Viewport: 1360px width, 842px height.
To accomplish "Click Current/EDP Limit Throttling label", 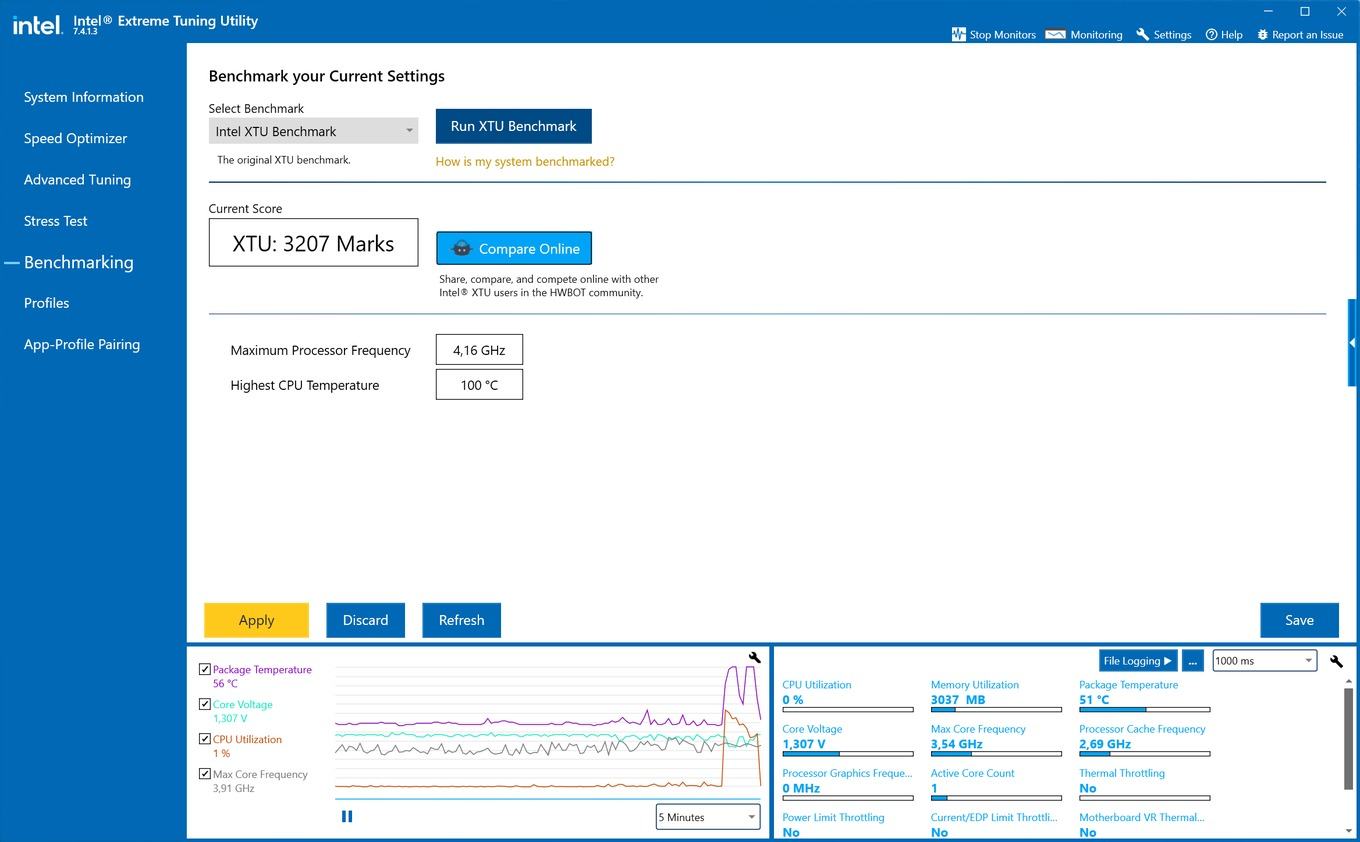I will pos(994,817).
